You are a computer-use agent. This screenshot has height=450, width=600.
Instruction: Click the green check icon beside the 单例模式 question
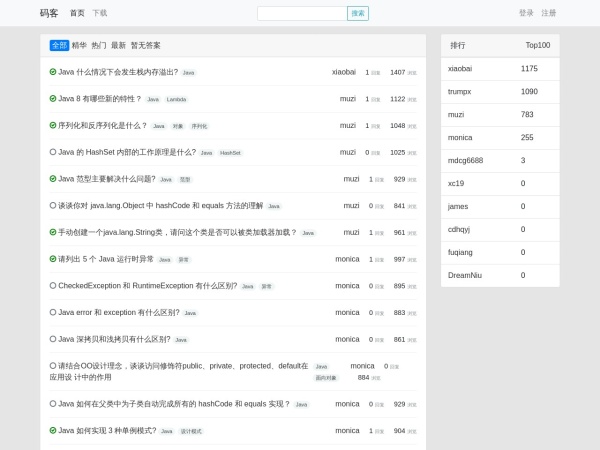53,430
